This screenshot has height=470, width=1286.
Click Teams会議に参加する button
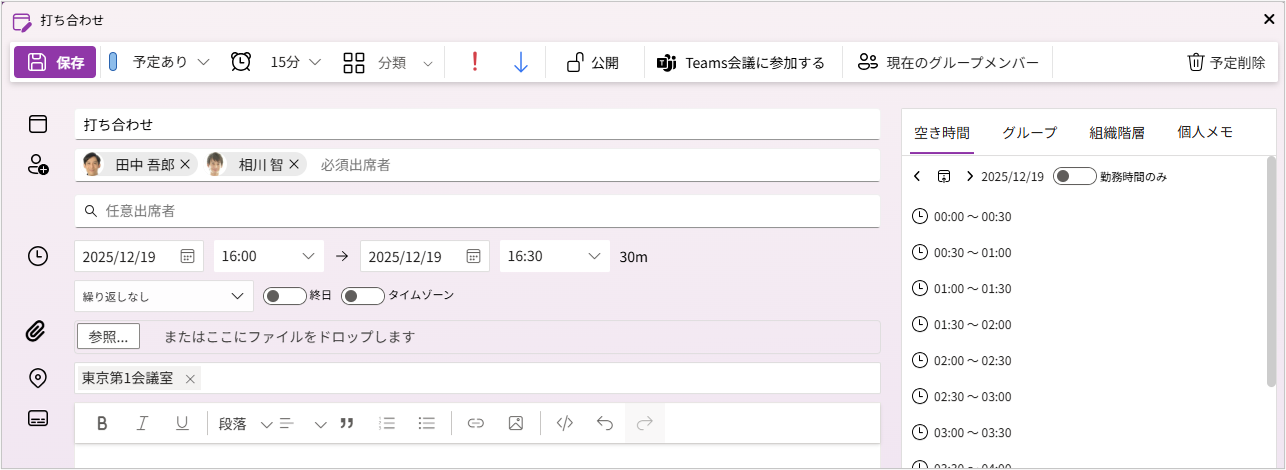tap(741, 62)
